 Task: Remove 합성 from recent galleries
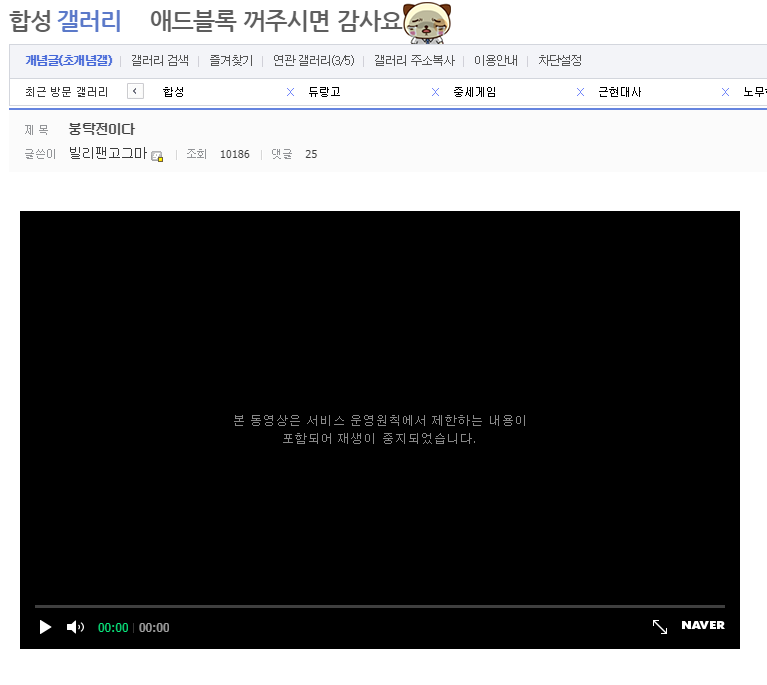[290, 92]
